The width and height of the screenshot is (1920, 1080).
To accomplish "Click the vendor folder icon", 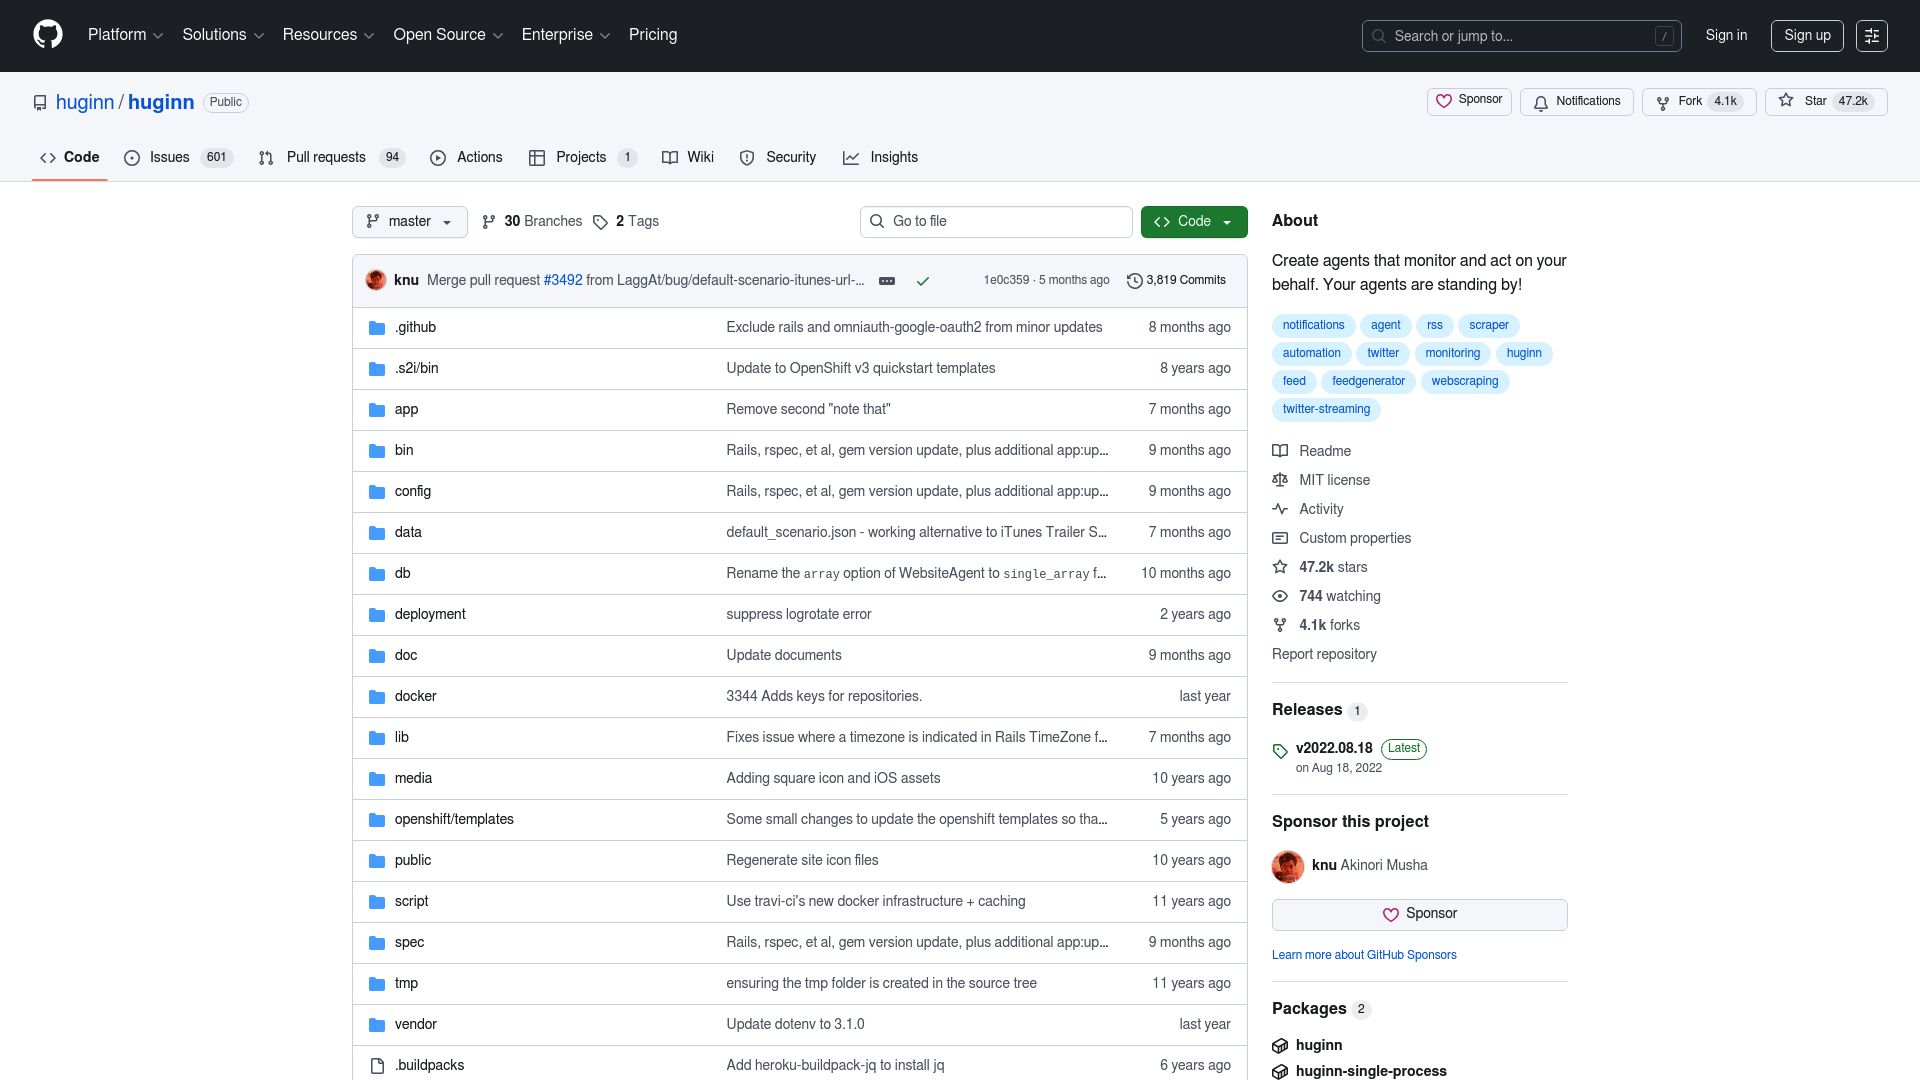I will [x=377, y=1025].
